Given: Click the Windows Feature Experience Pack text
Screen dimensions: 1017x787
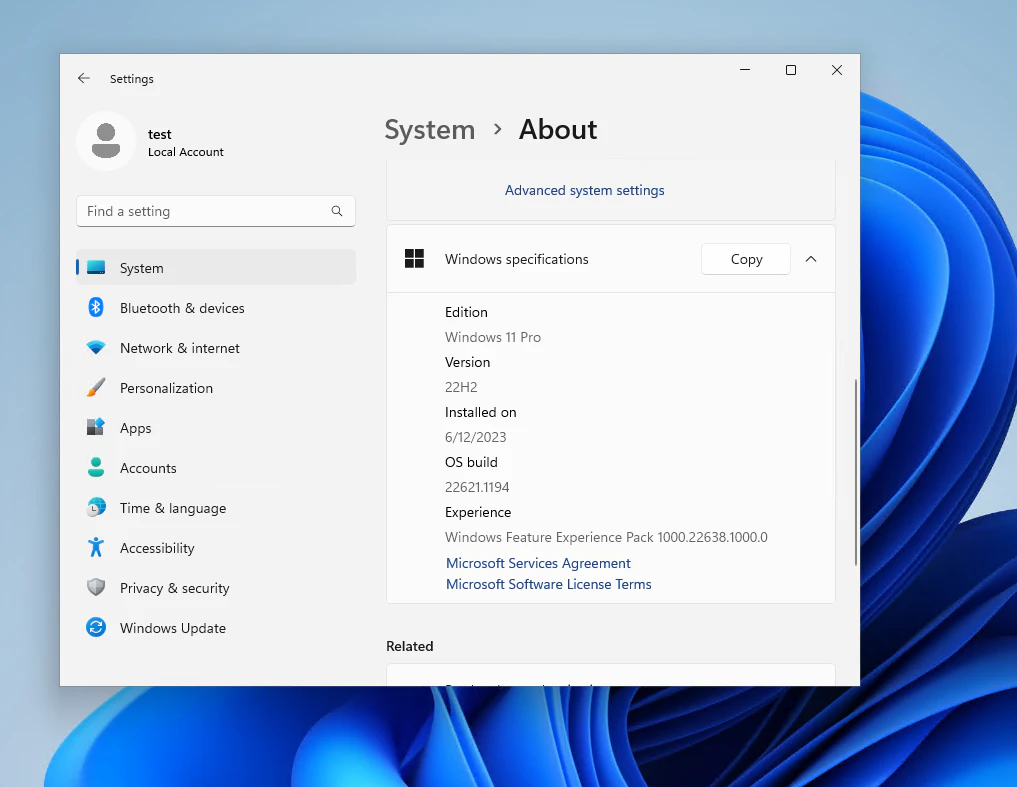Looking at the screenshot, I should [x=606, y=537].
